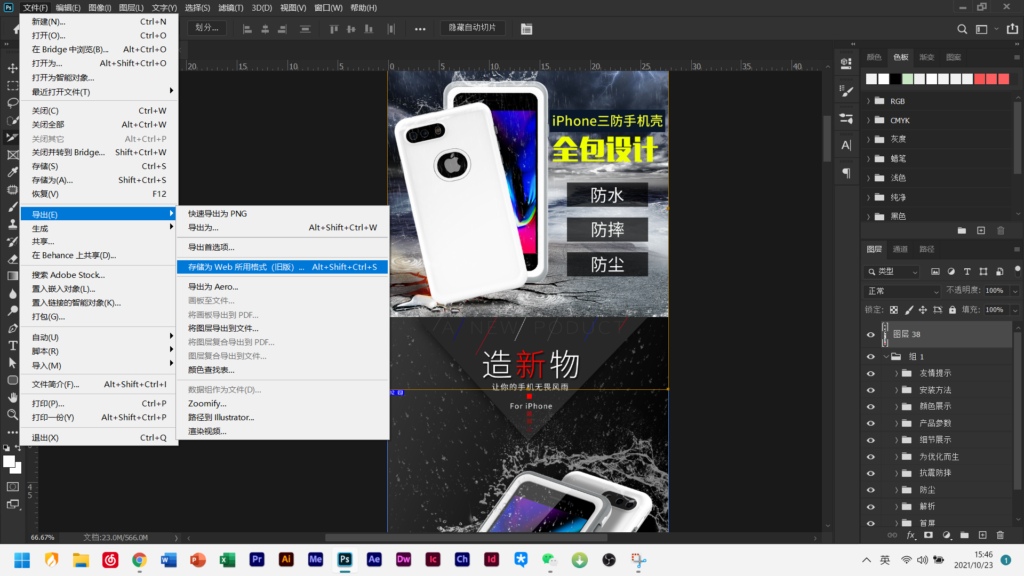This screenshot has height=576, width=1024.
Task: Hide the 组 1 group
Action: (871, 357)
